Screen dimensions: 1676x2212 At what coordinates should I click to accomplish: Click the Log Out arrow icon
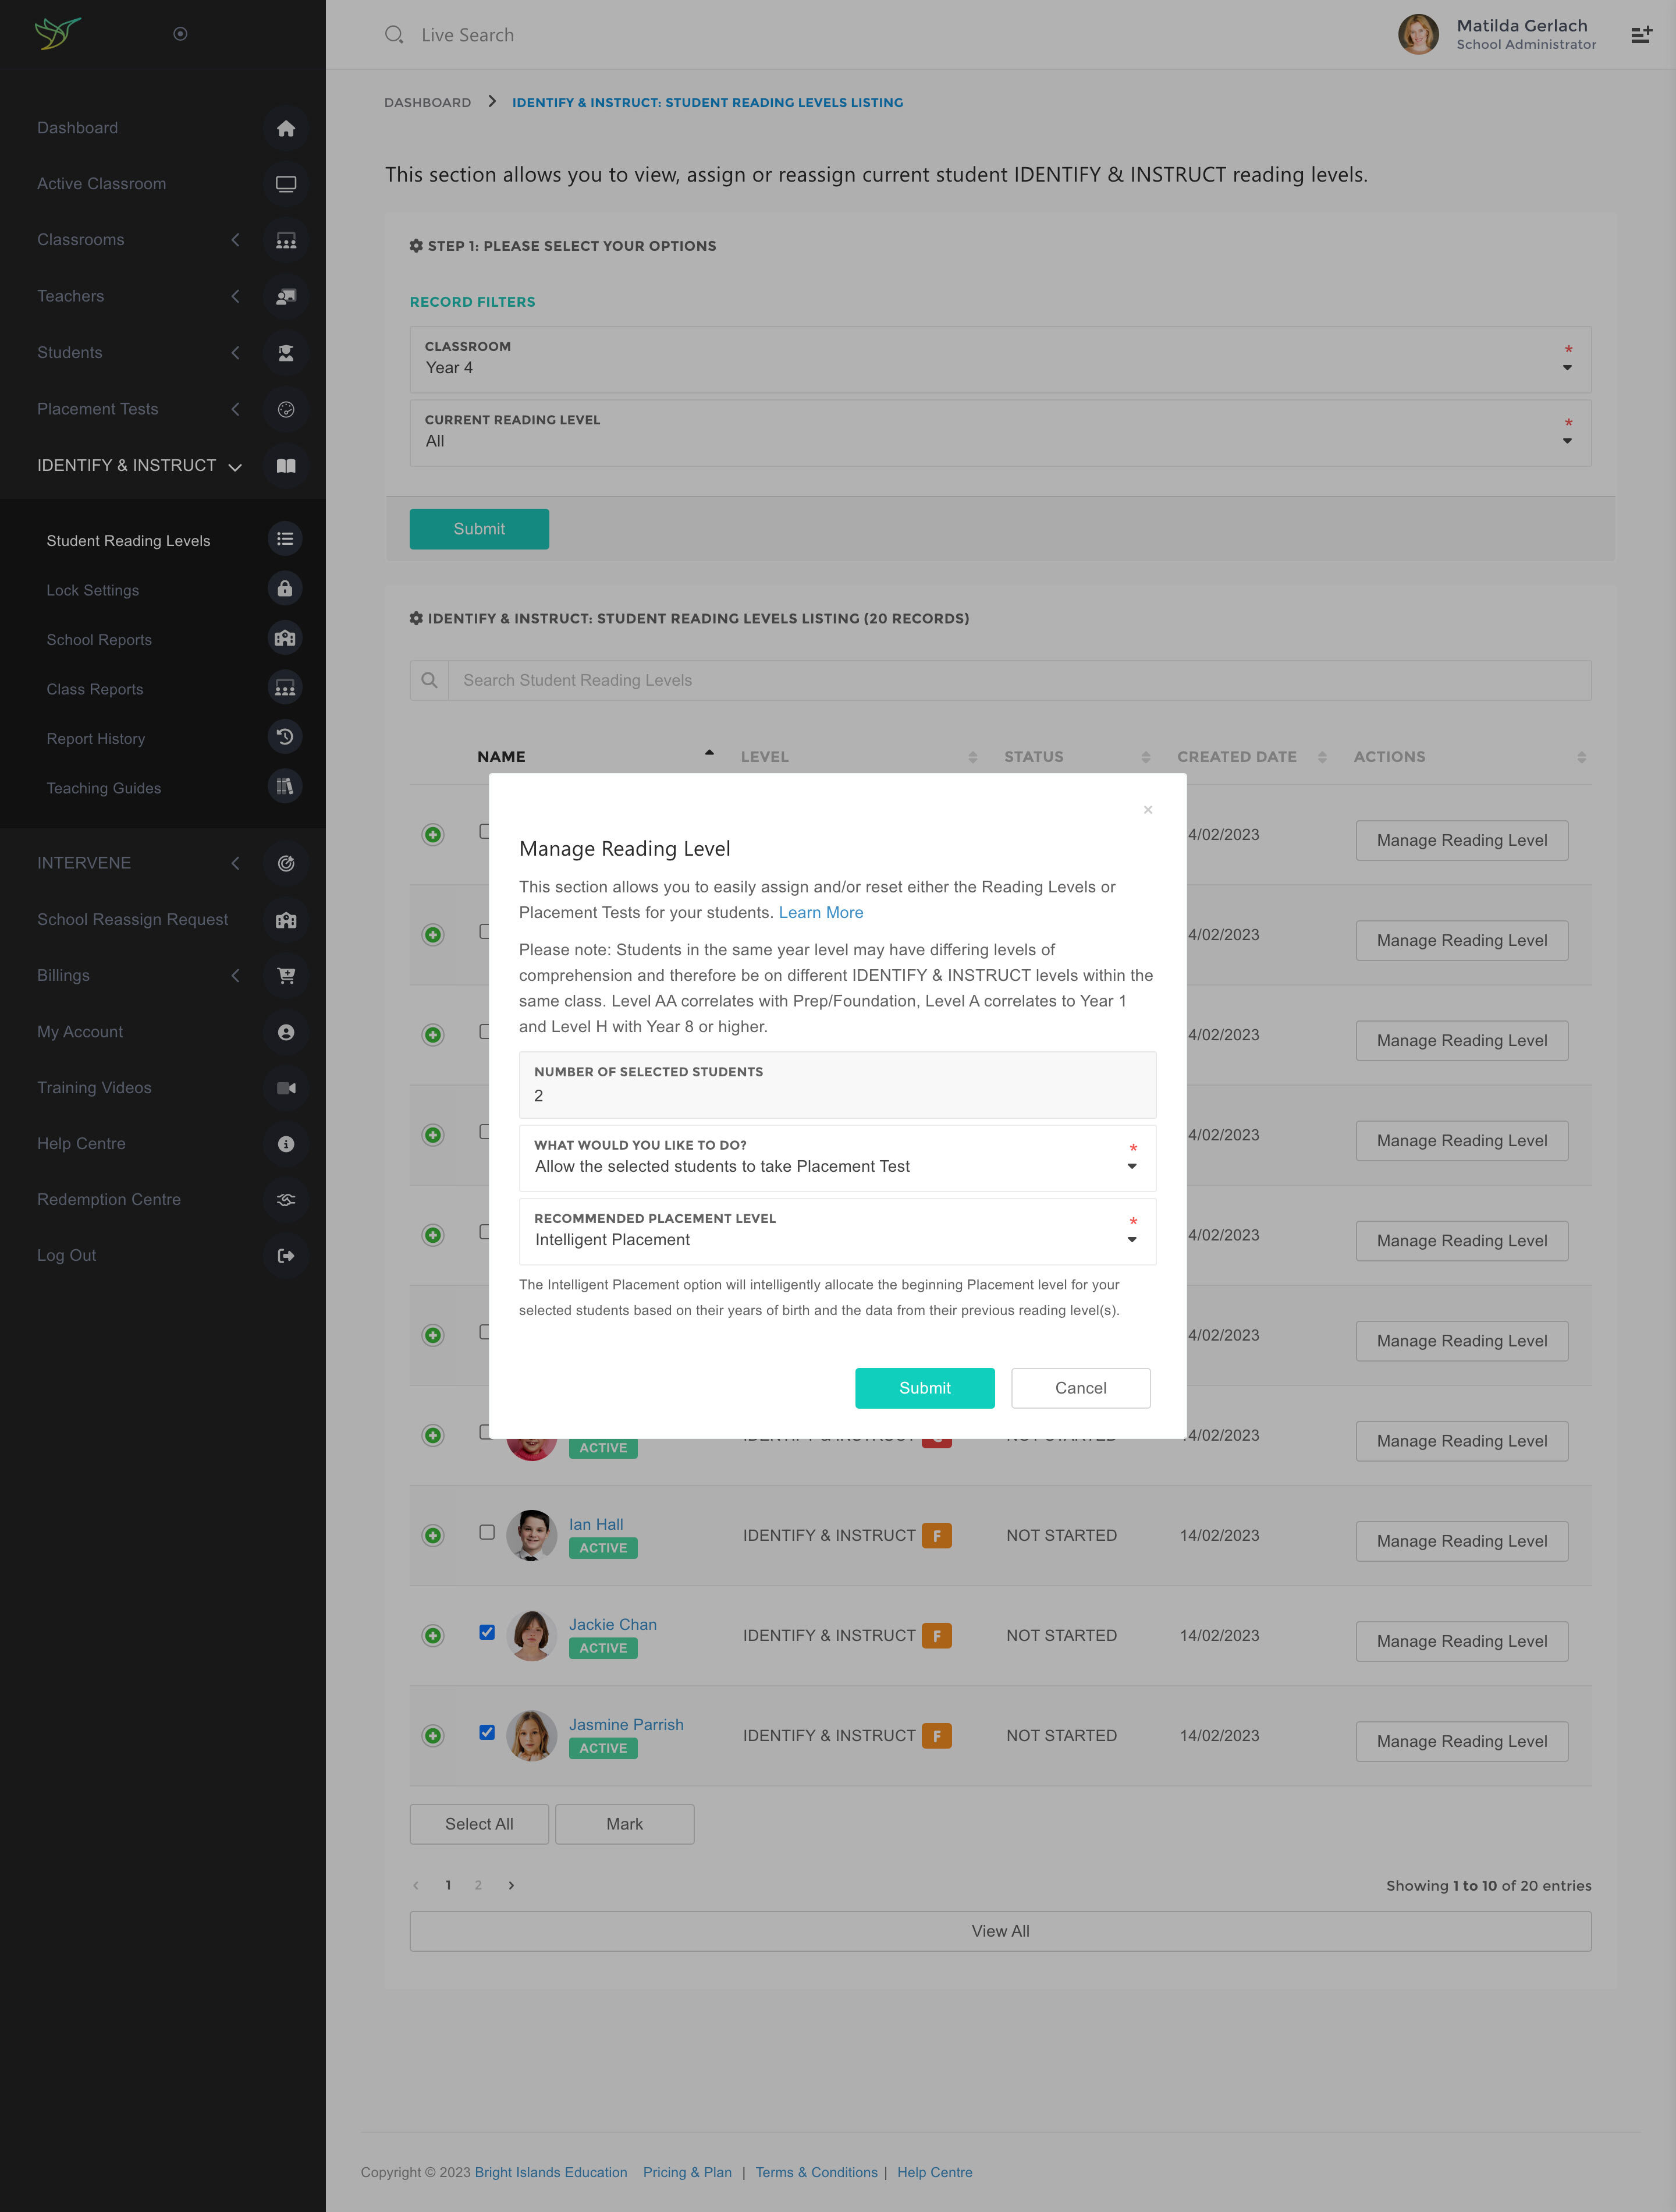tap(286, 1255)
